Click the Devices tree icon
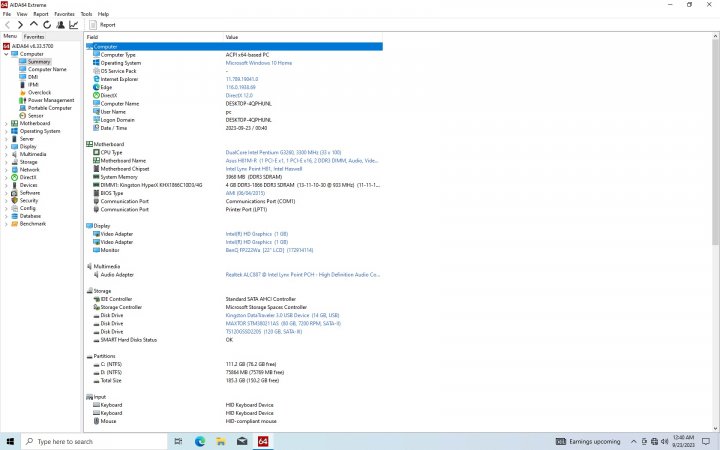The height and width of the screenshot is (450, 720). tap(14, 185)
